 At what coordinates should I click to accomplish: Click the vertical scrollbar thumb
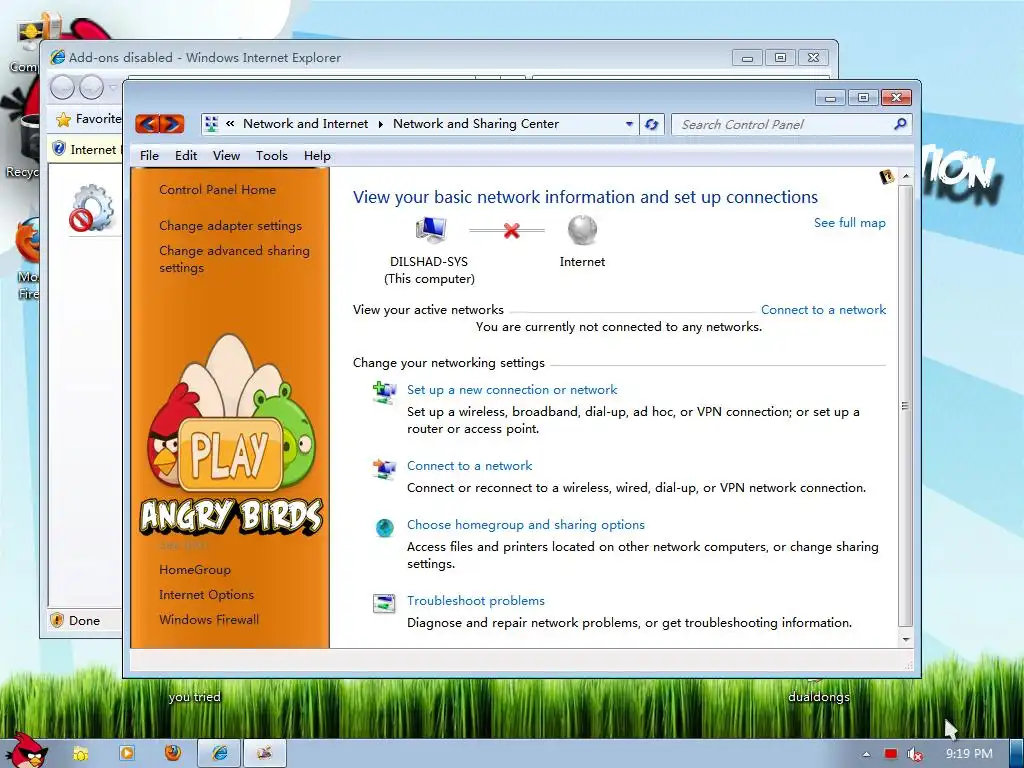905,406
